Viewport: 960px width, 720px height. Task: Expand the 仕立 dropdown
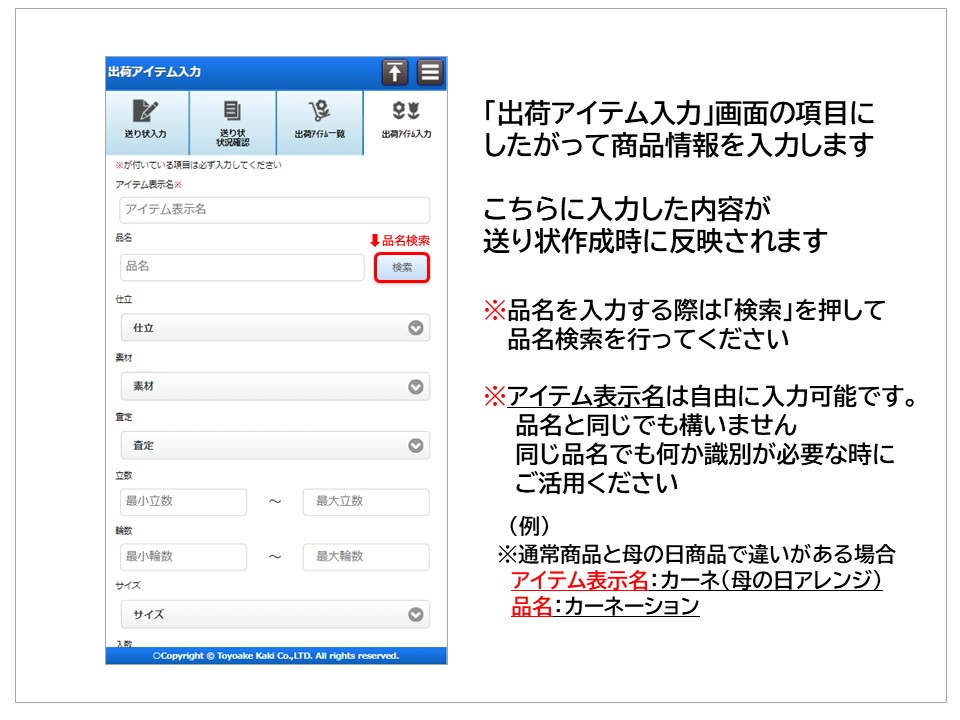coord(275,328)
